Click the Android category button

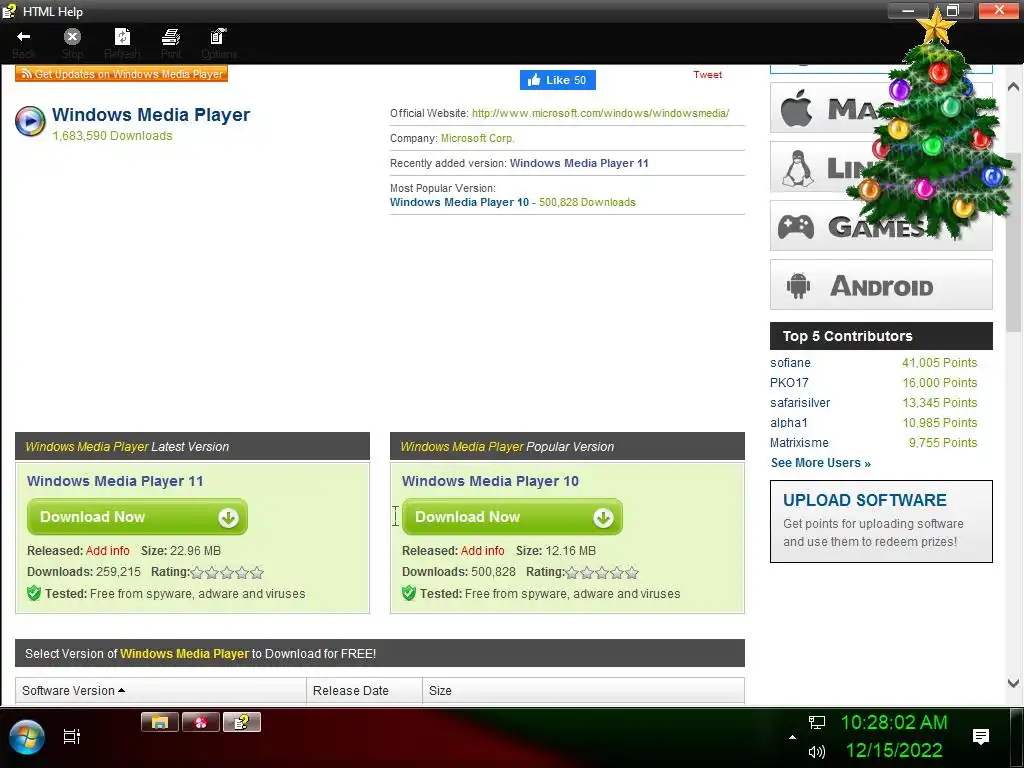tap(881, 285)
